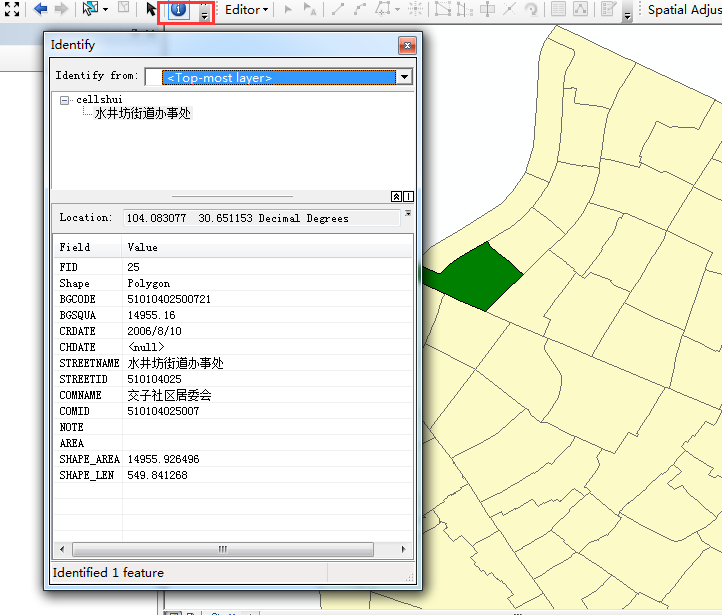
Task: Click the Select Elements arrow tool
Action: (x=151, y=10)
